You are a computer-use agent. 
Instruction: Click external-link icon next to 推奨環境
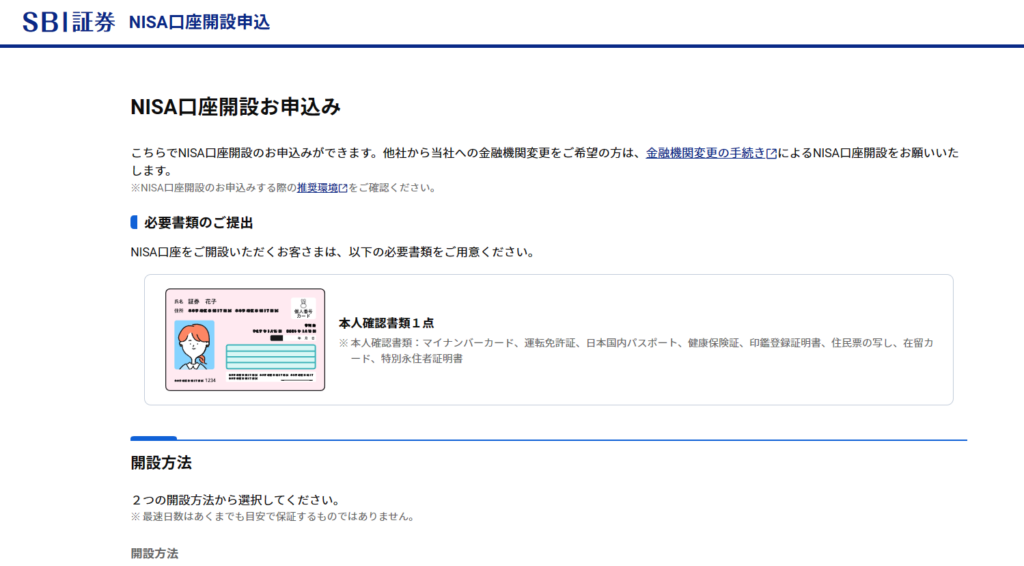[x=343, y=188]
